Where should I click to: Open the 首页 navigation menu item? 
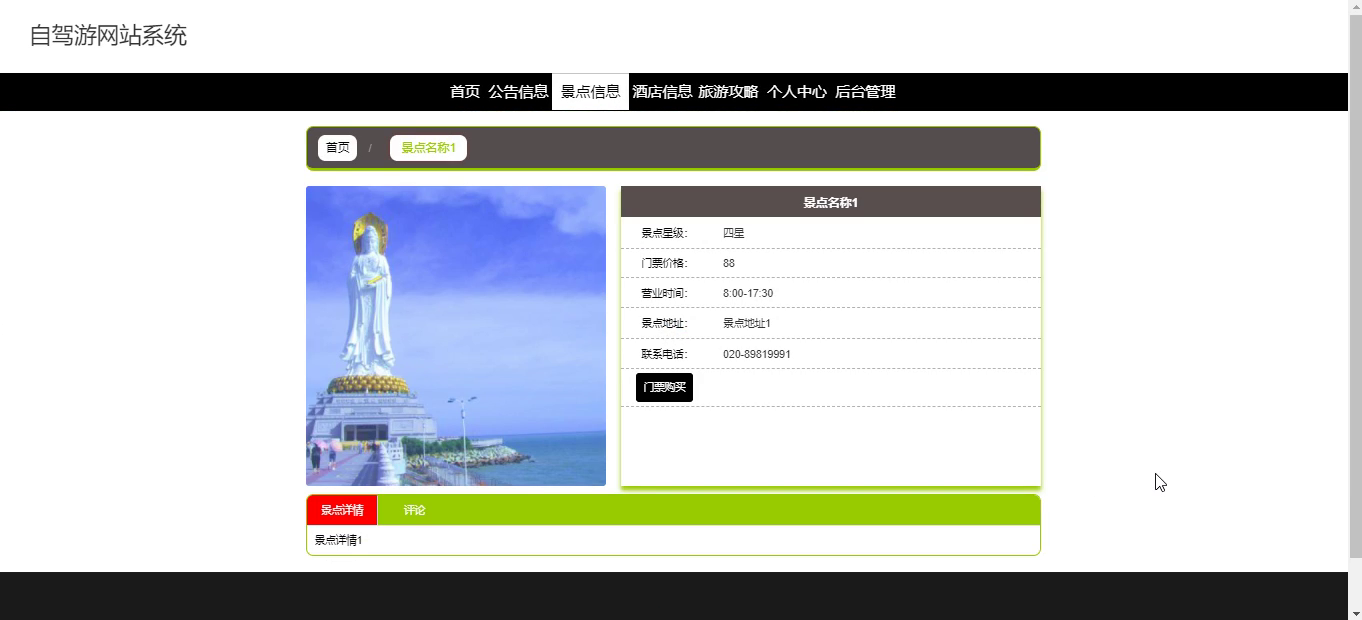pos(465,92)
